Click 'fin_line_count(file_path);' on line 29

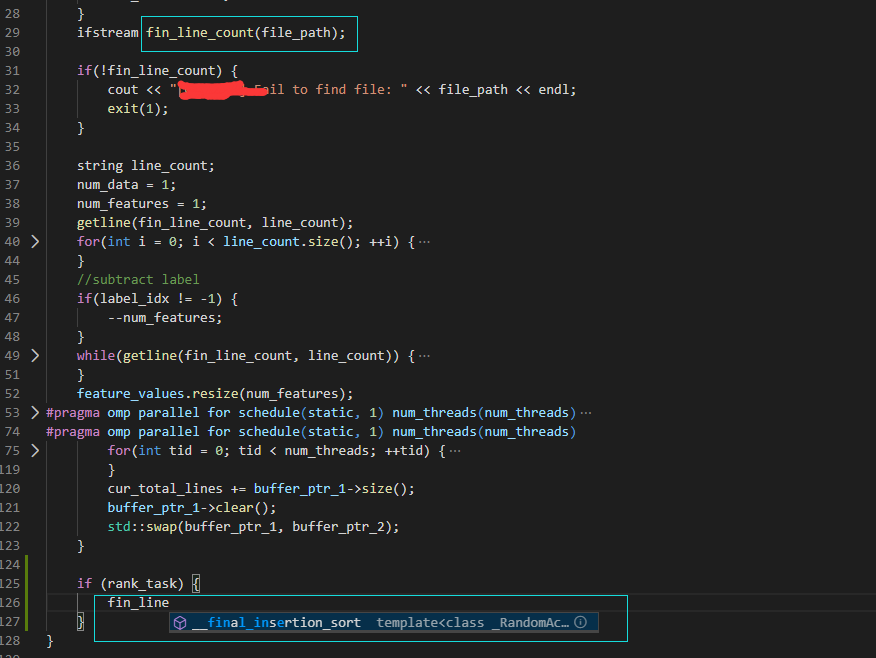pos(246,33)
